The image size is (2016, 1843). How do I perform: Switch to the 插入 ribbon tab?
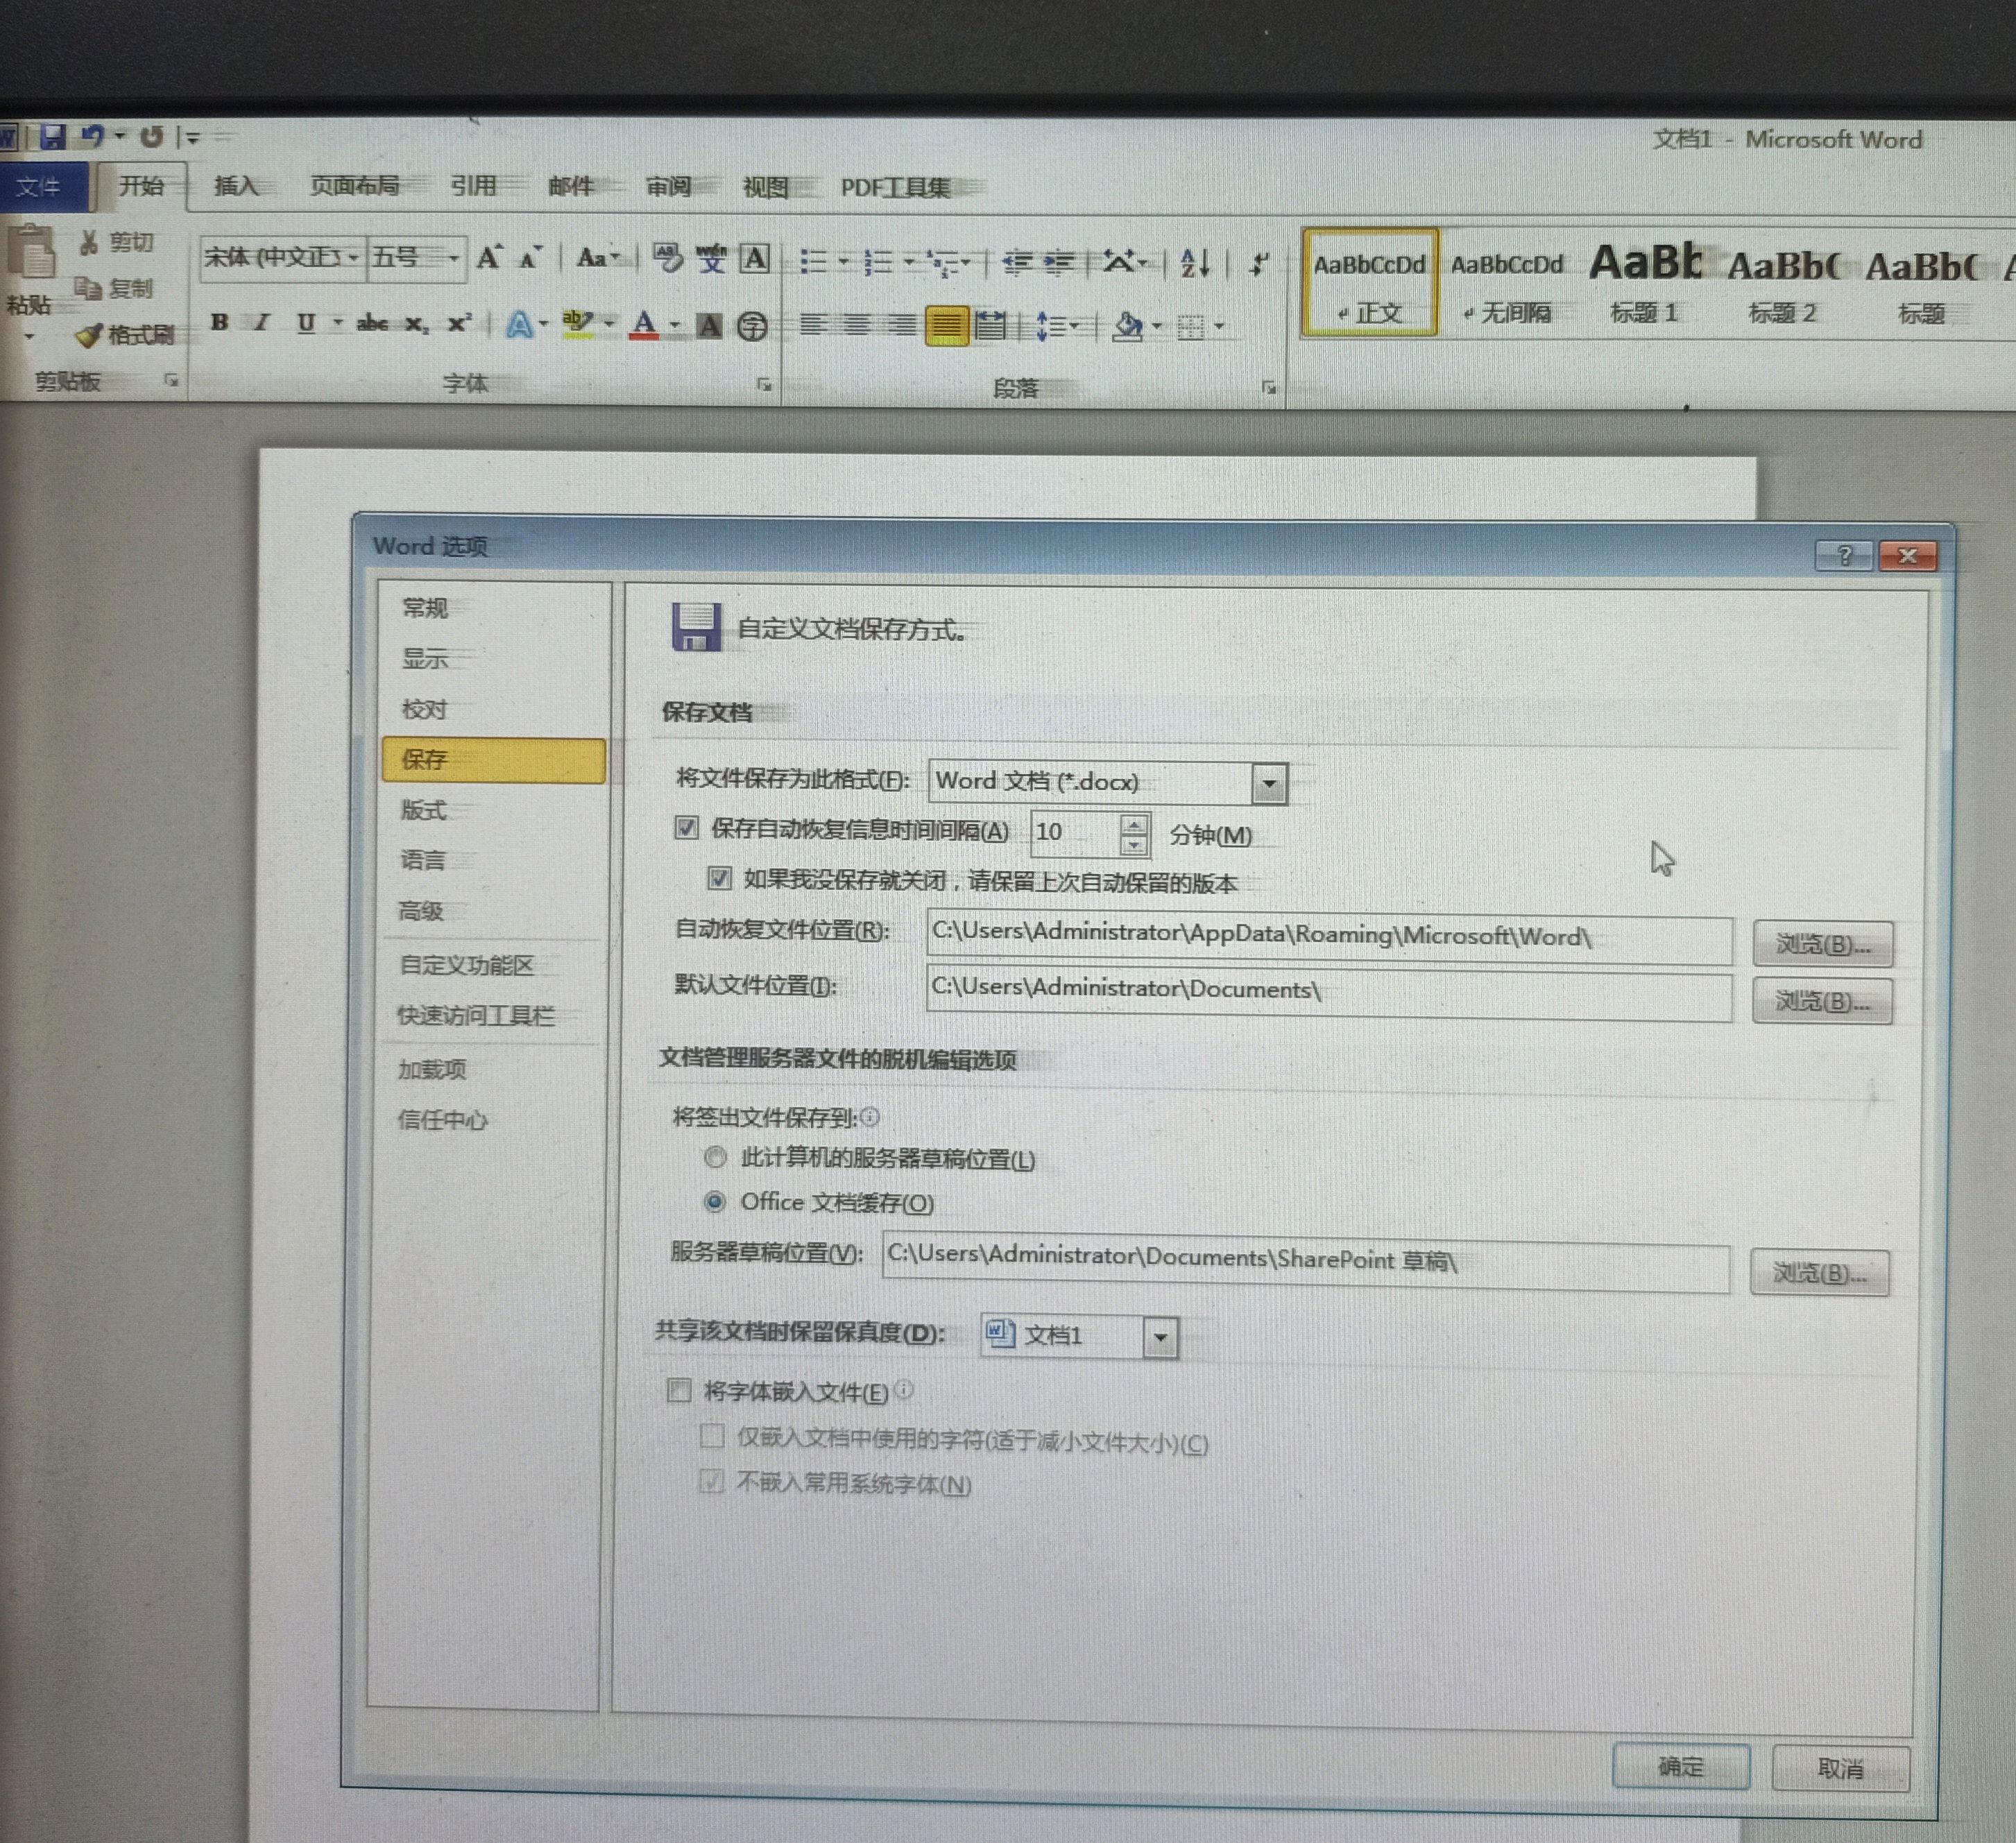pyautogui.click(x=237, y=186)
